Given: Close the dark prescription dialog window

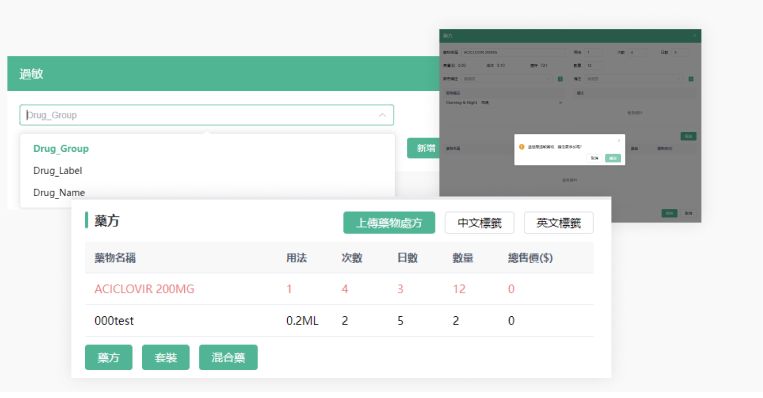Looking at the screenshot, I should 694,36.
